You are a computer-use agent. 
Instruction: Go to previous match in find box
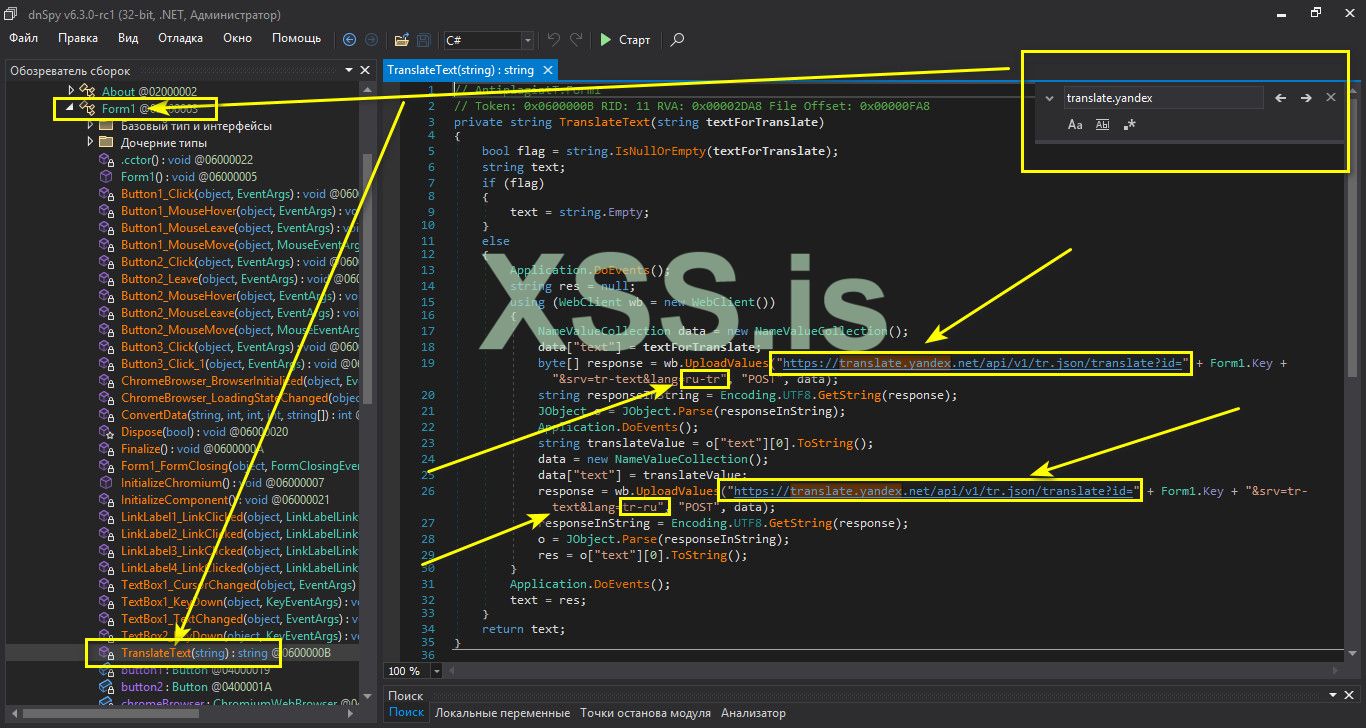(x=1280, y=98)
